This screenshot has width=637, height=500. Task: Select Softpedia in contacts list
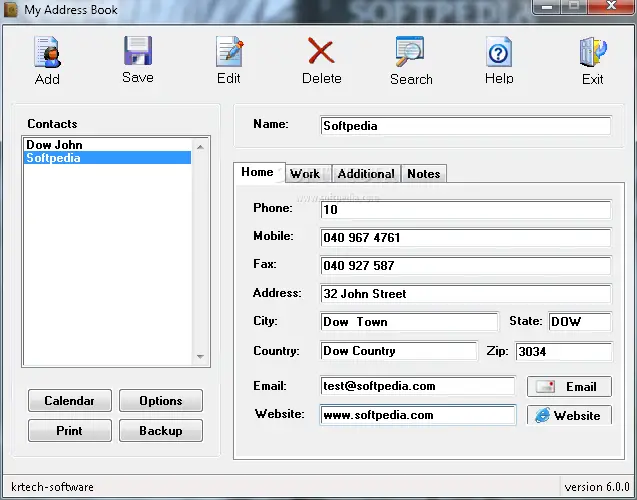tap(107, 158)
